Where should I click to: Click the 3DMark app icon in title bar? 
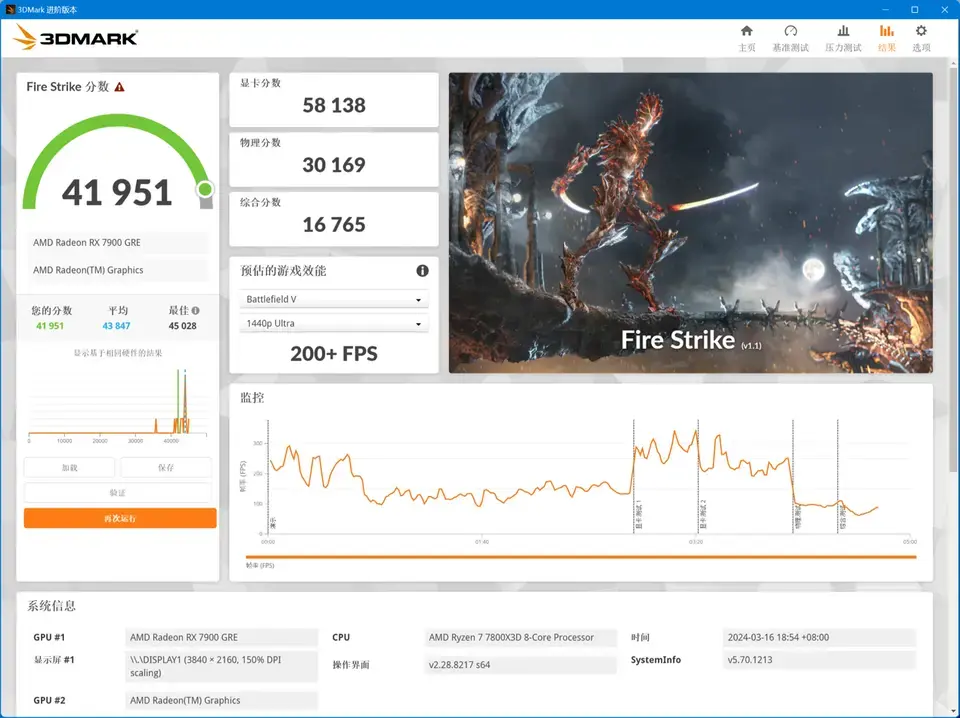[10, 9]
